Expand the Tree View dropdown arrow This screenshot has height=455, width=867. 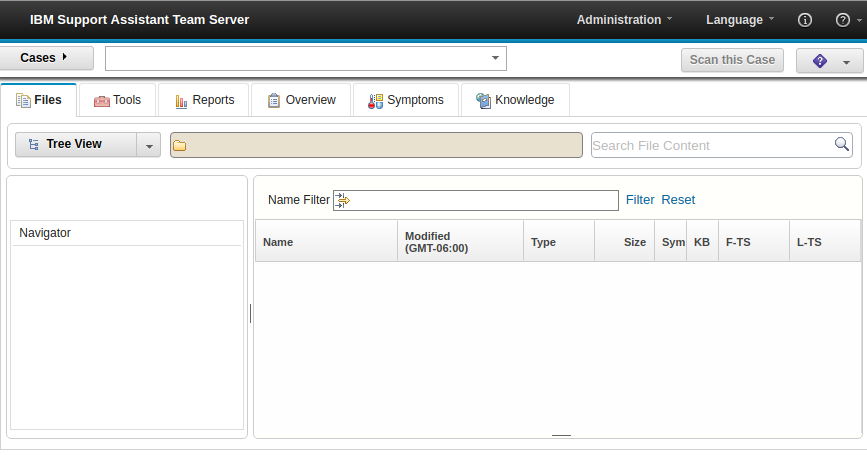click(149, 145)
